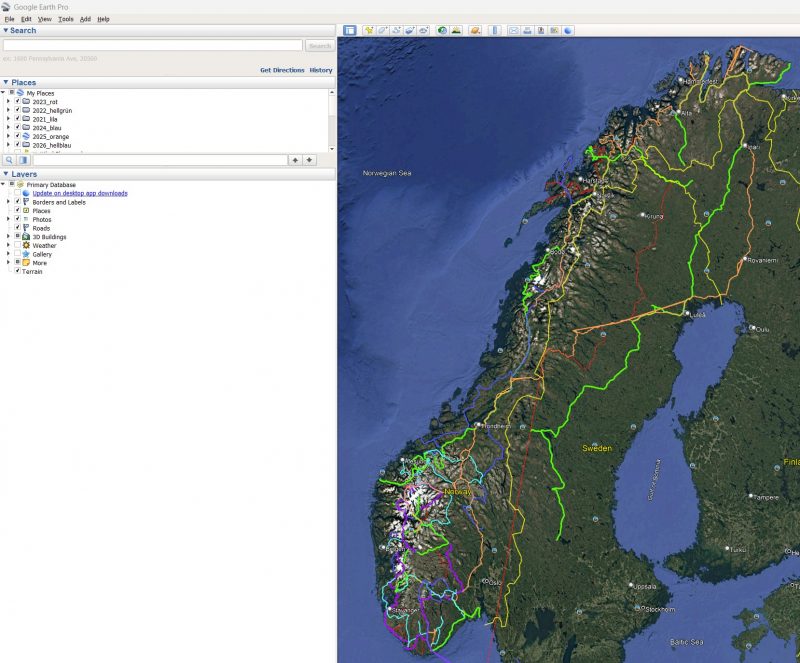This screenshot has height=663, width=800.
Task: Collapse the Search panel
Action: (6, 31)
